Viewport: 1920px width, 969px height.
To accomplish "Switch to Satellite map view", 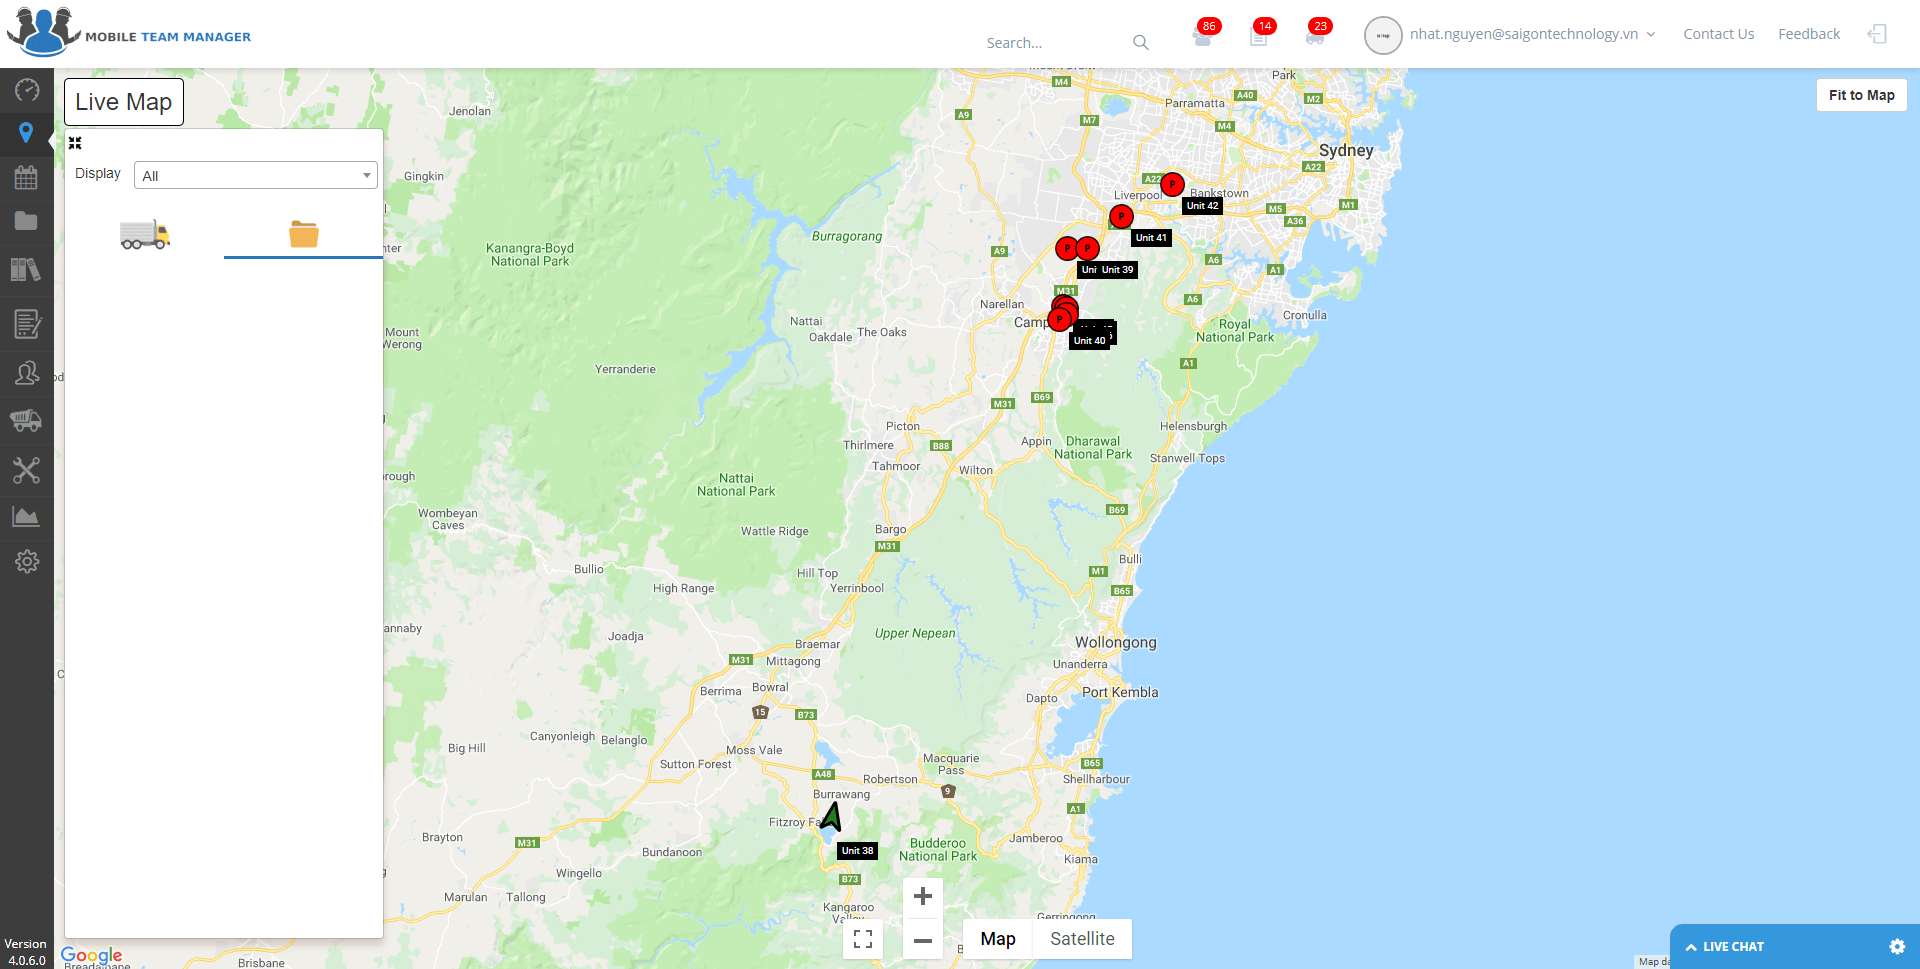I will [x=1082, y=939].
